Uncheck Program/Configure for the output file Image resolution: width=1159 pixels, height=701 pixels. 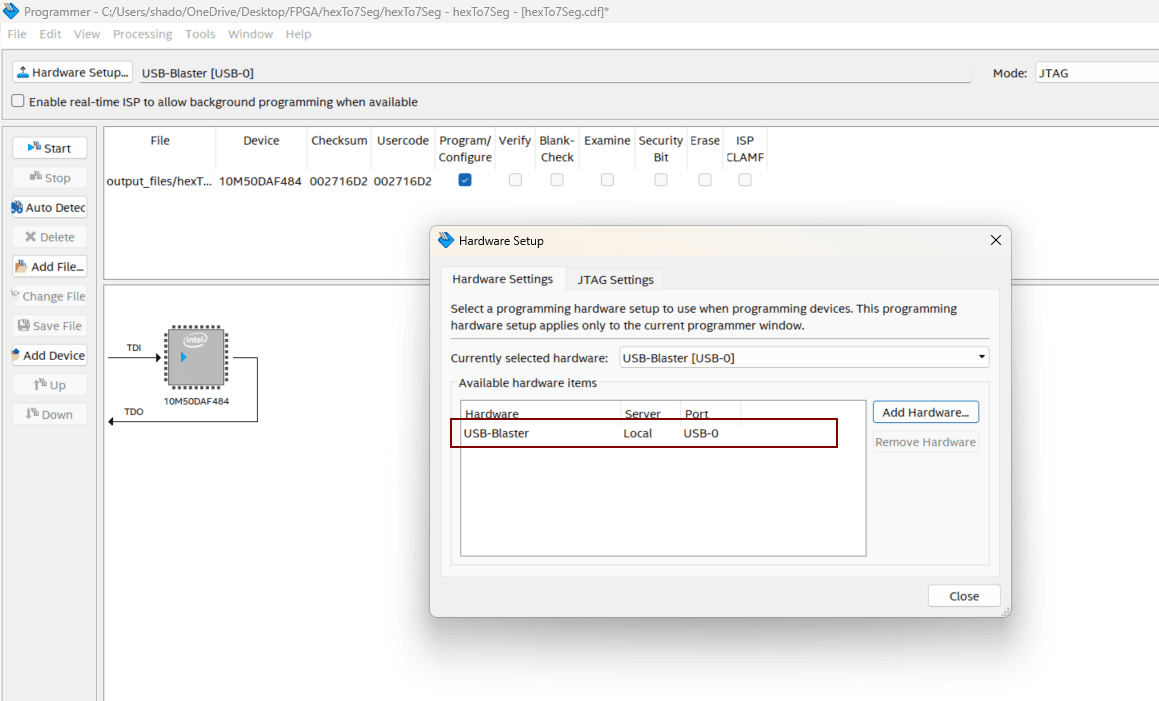(465, 180)
